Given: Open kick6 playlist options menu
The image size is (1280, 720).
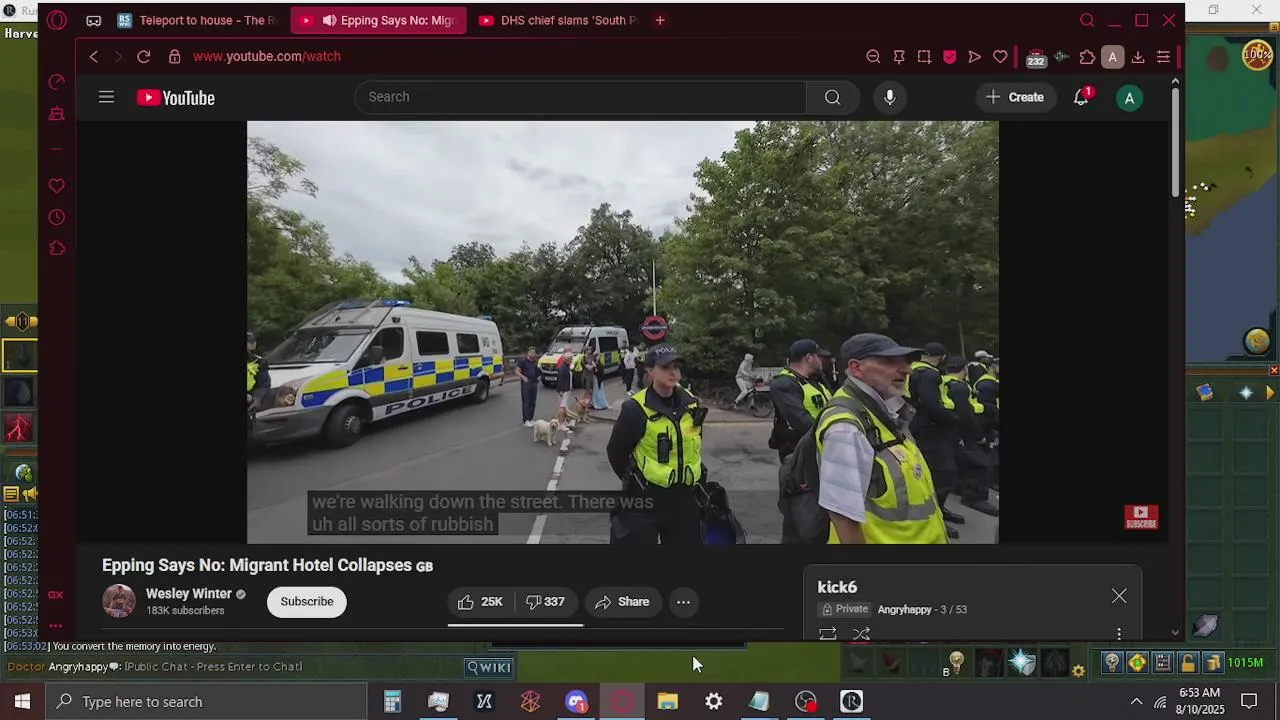Looking at the screenshot, I should (x=1119, y=633).
